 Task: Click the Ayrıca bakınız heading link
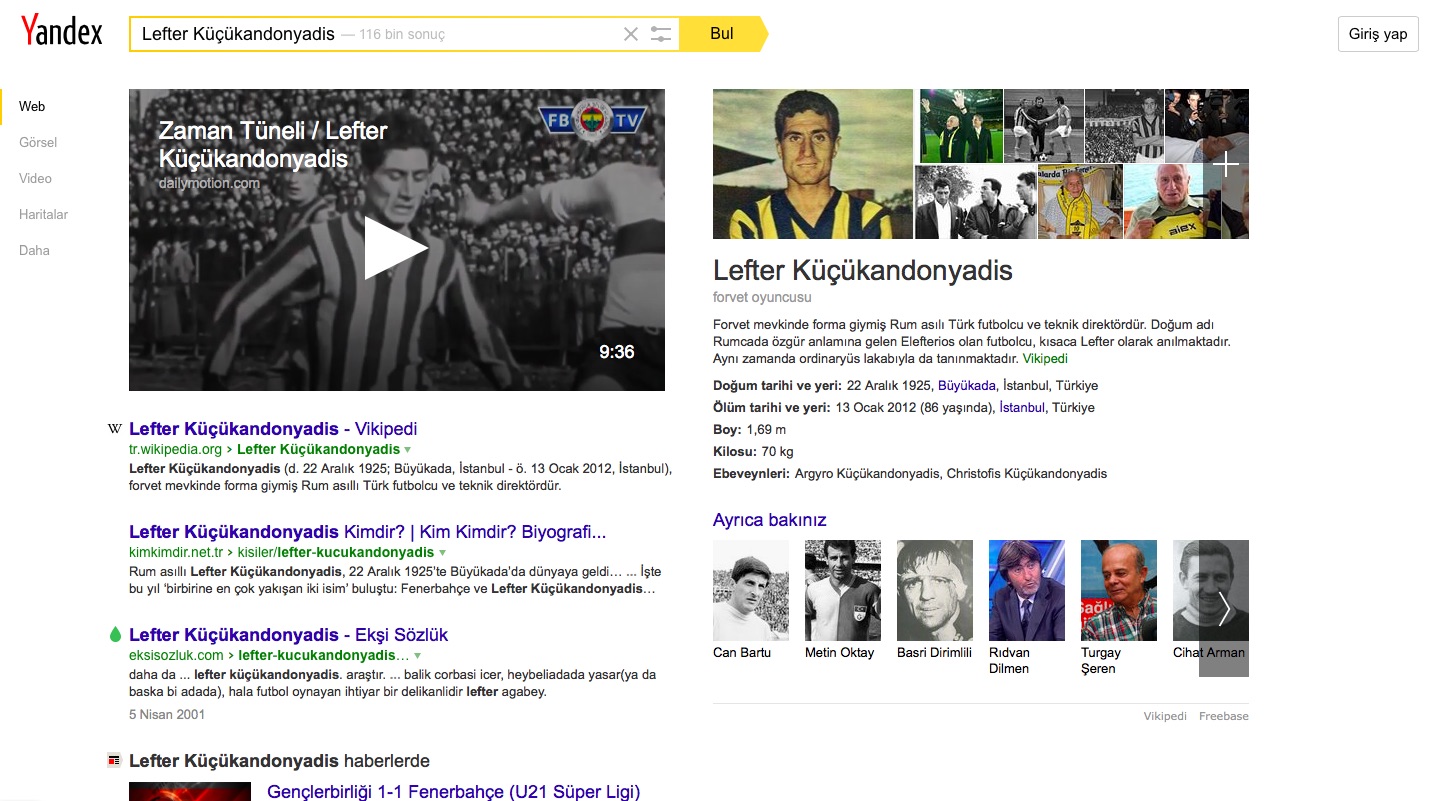click(770, 520)
